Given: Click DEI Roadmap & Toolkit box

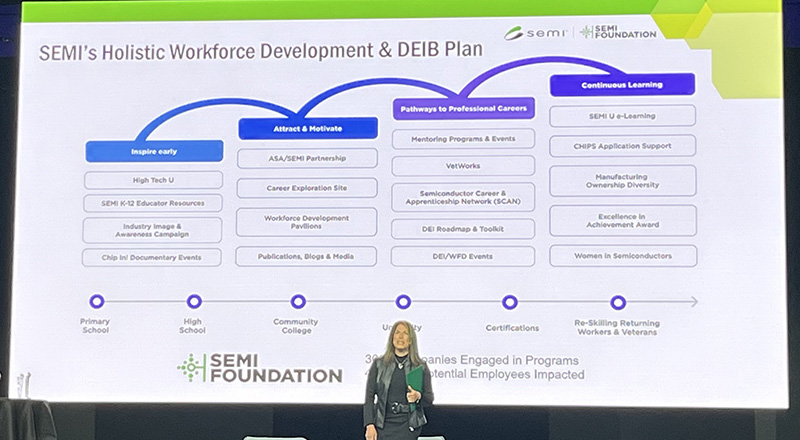Looking at the screenshot, I should click(463, 229).
